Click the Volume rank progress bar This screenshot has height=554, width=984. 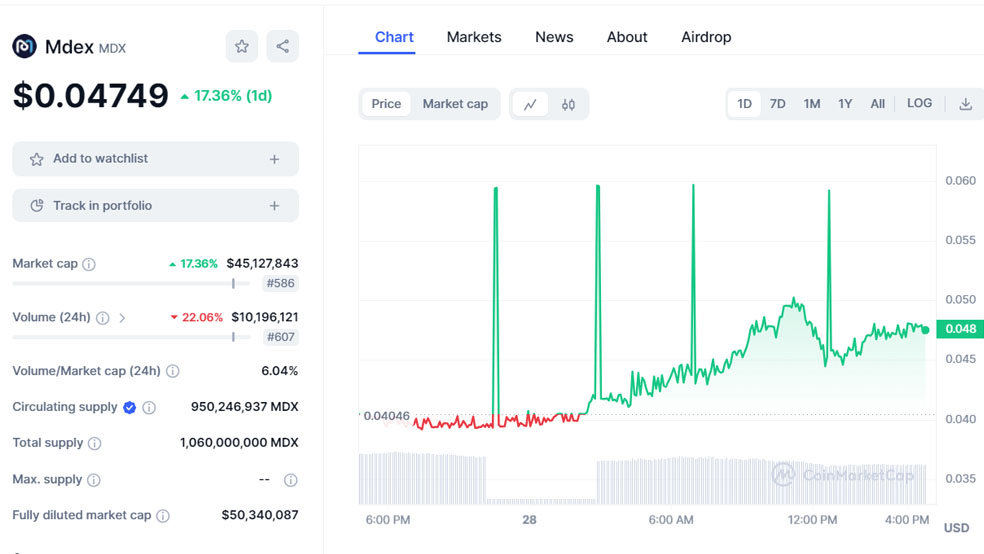pos(131,338)
